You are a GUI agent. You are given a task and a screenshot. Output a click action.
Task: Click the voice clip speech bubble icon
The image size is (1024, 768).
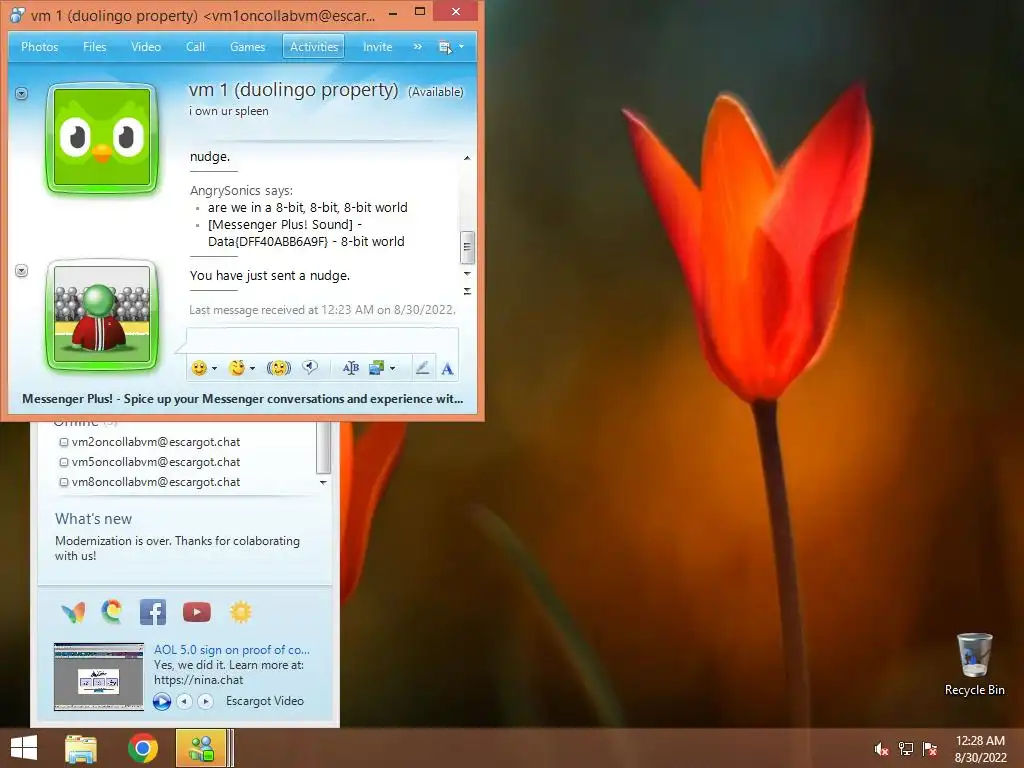(310, 368)
